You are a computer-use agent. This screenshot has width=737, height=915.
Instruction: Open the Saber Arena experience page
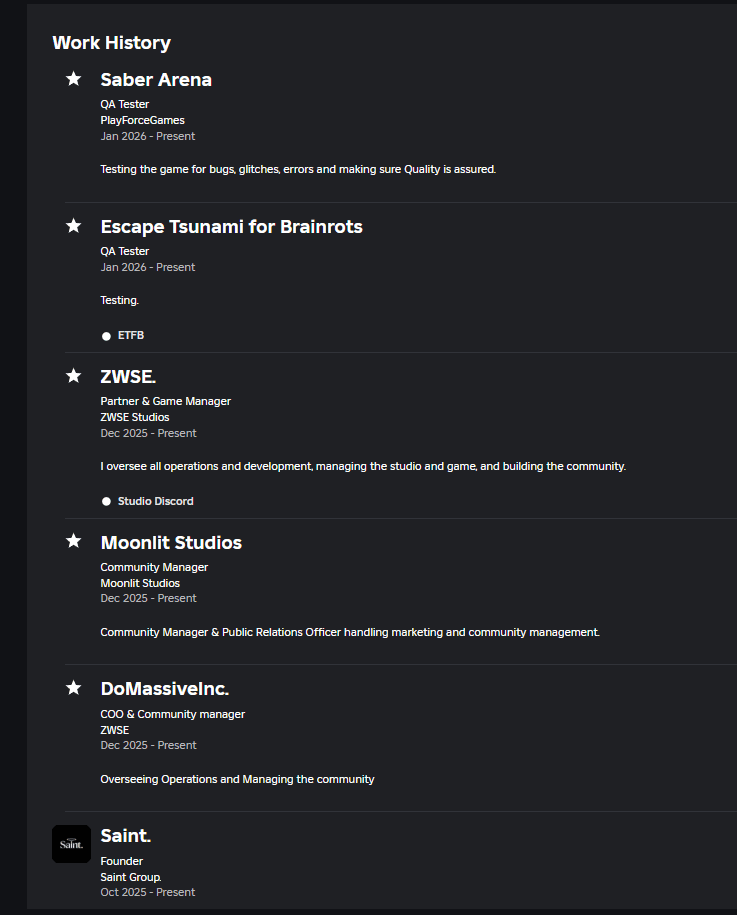pos(156,79)
